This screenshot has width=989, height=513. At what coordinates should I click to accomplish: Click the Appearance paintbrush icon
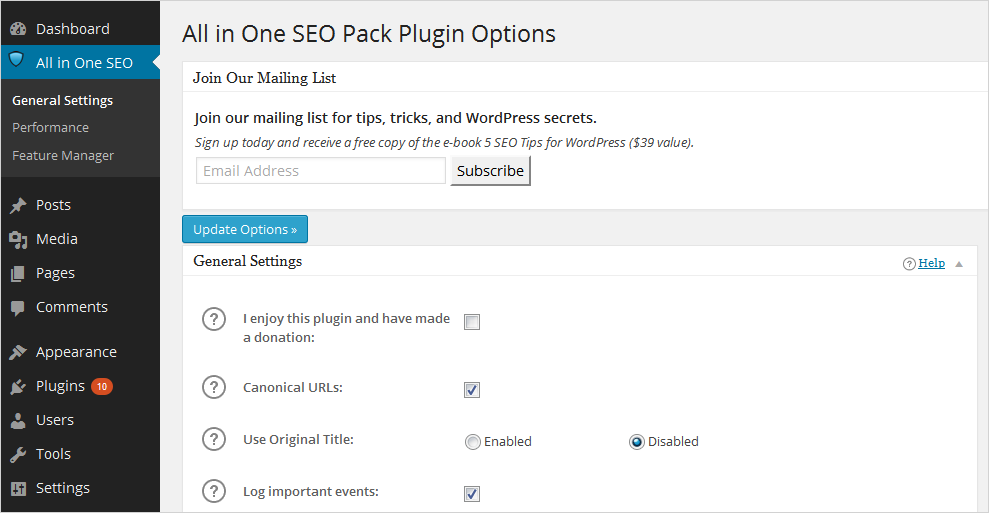coord(17,352)
